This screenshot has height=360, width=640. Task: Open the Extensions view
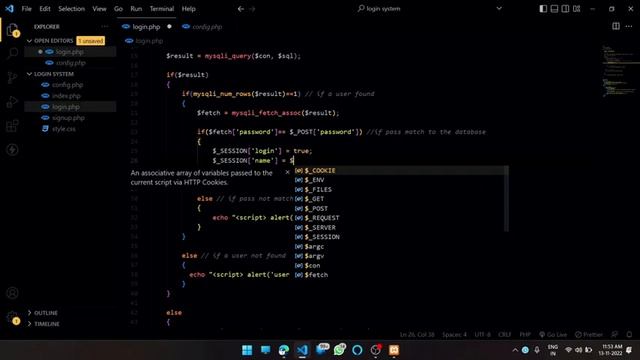[x=12, y=125]
